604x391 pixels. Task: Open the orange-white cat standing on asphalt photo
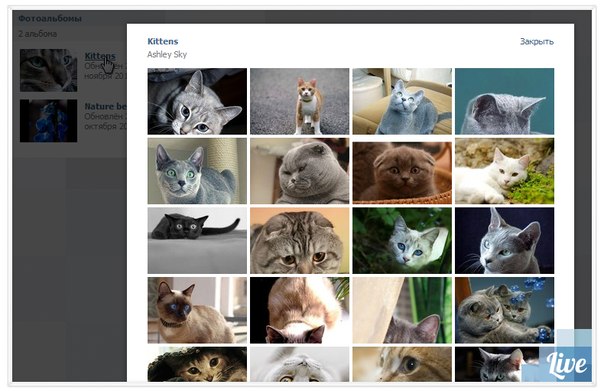300,101
